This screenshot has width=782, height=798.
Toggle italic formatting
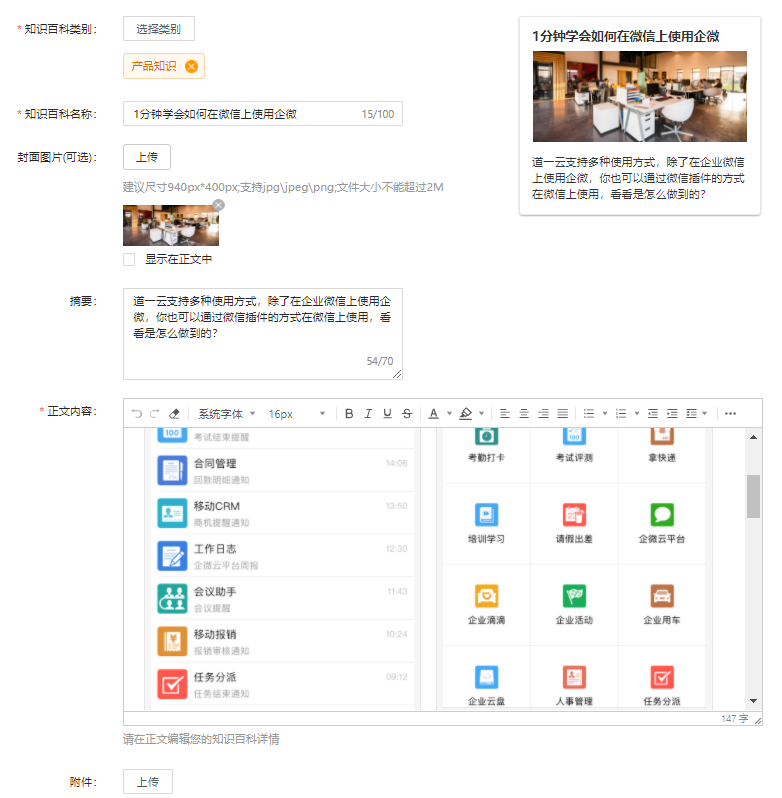pyautogui.click(x=368, y=414)
